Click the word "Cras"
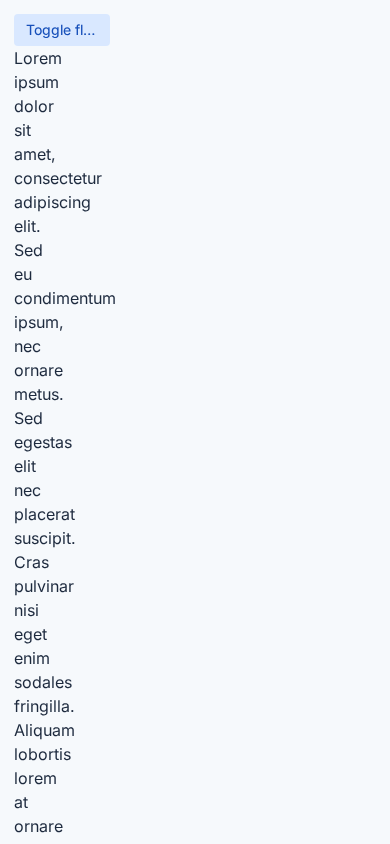 [31, 562]
